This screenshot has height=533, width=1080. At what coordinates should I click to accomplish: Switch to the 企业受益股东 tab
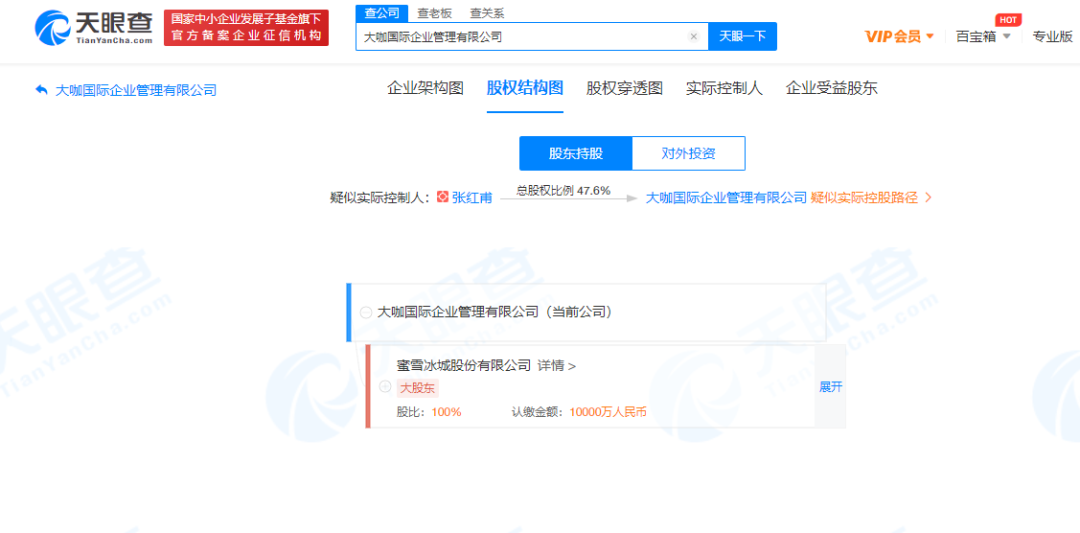(x=831, y=88)
